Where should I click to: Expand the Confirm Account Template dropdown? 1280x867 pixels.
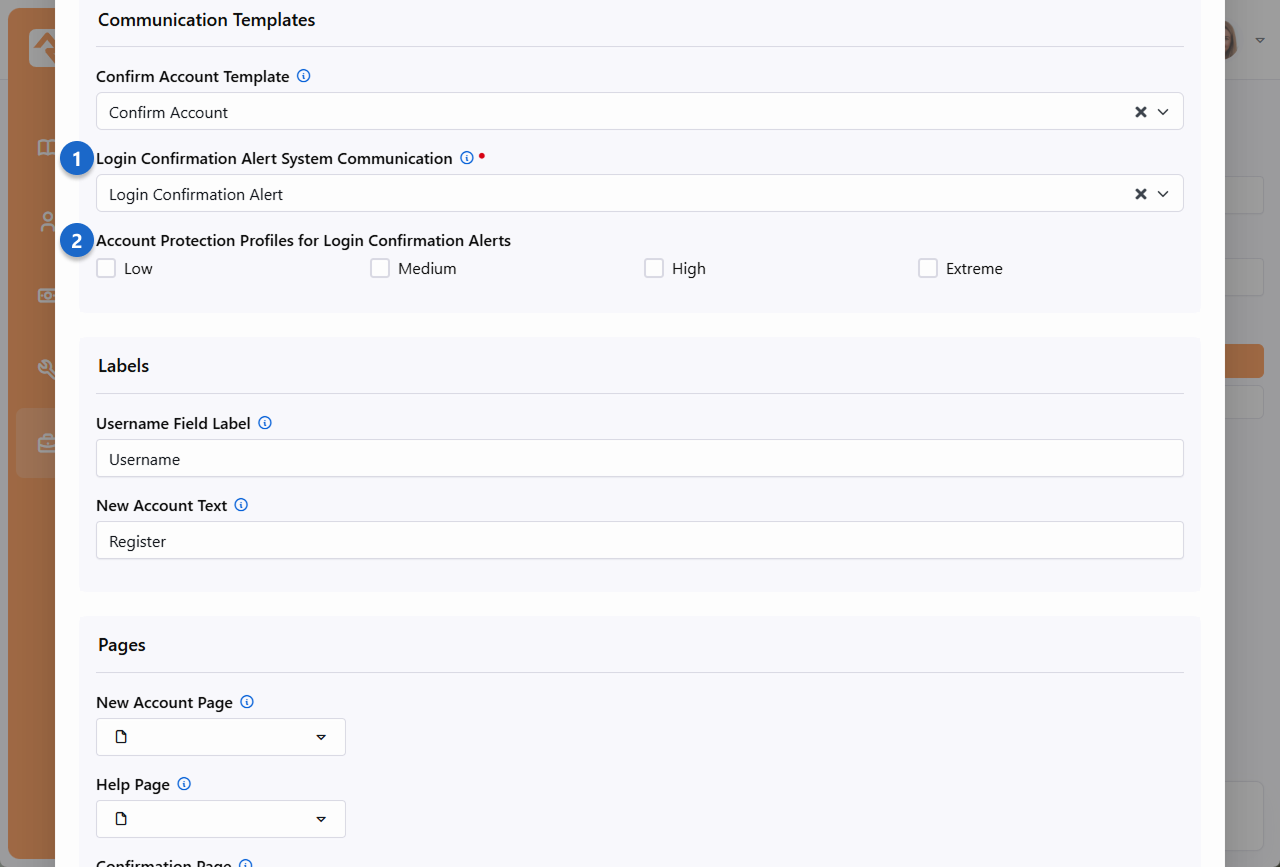pyautogui.click(x=1163, y=112)
